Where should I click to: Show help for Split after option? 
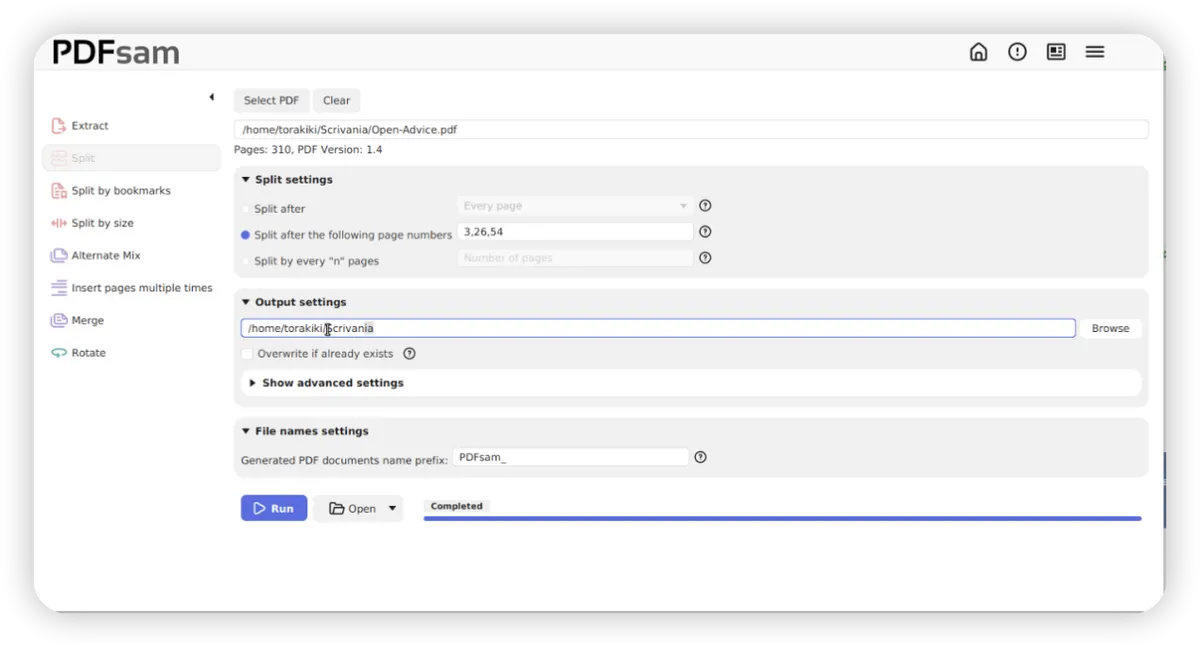[705, 206]
